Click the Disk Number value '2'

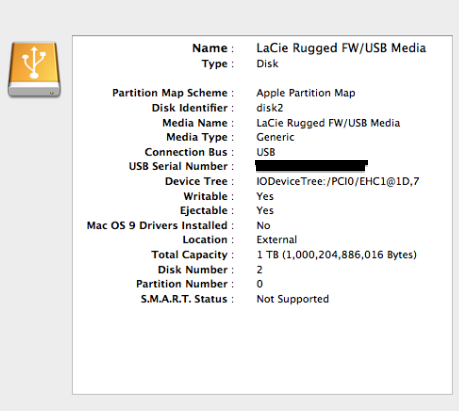pos(259,270)
